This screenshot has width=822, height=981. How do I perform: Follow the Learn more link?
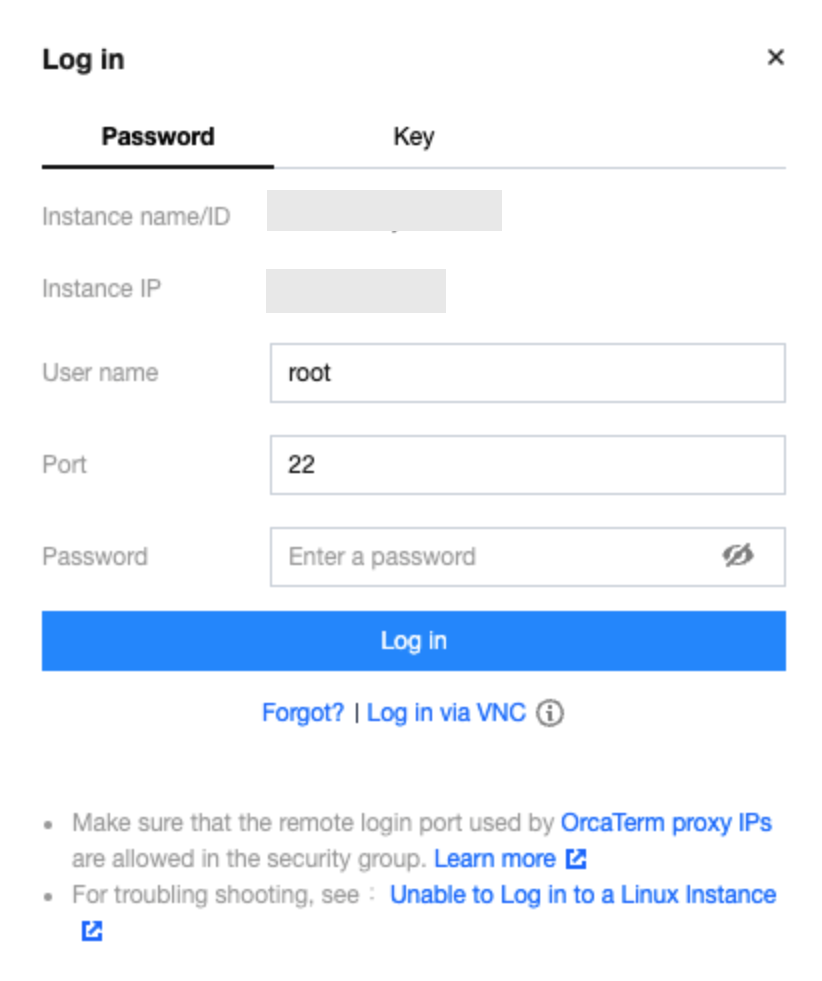(x=495, y=859)
